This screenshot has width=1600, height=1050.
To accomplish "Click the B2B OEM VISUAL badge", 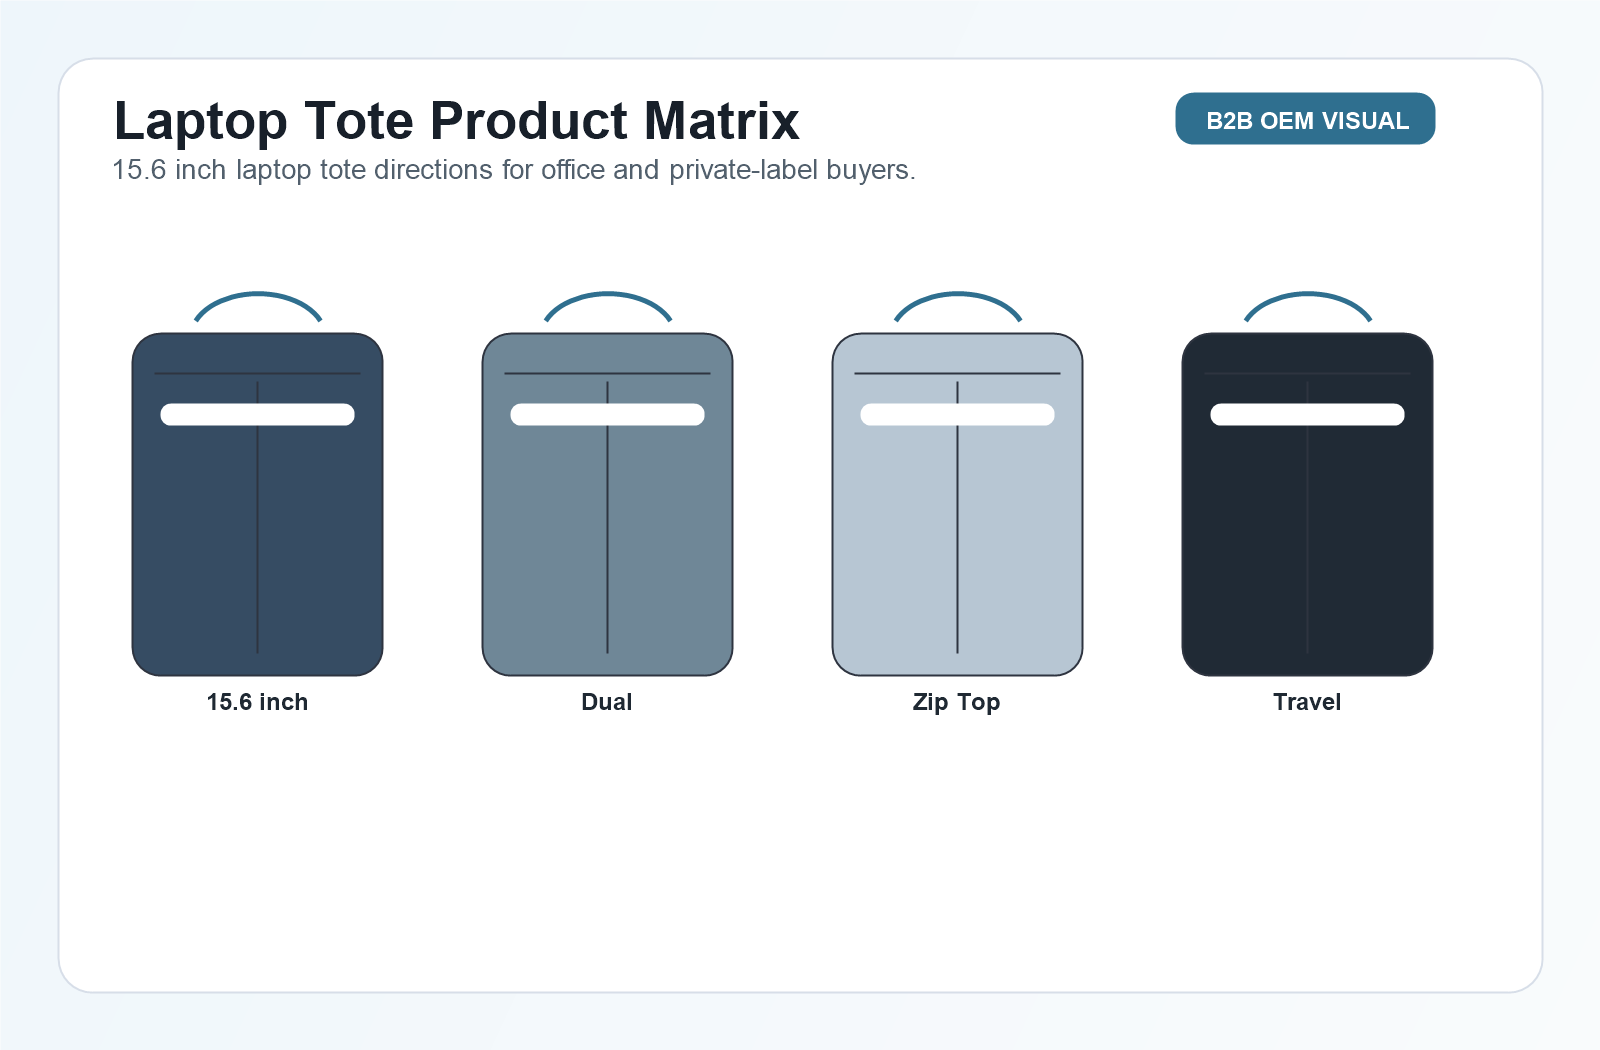I will (x=1305, y=119).
